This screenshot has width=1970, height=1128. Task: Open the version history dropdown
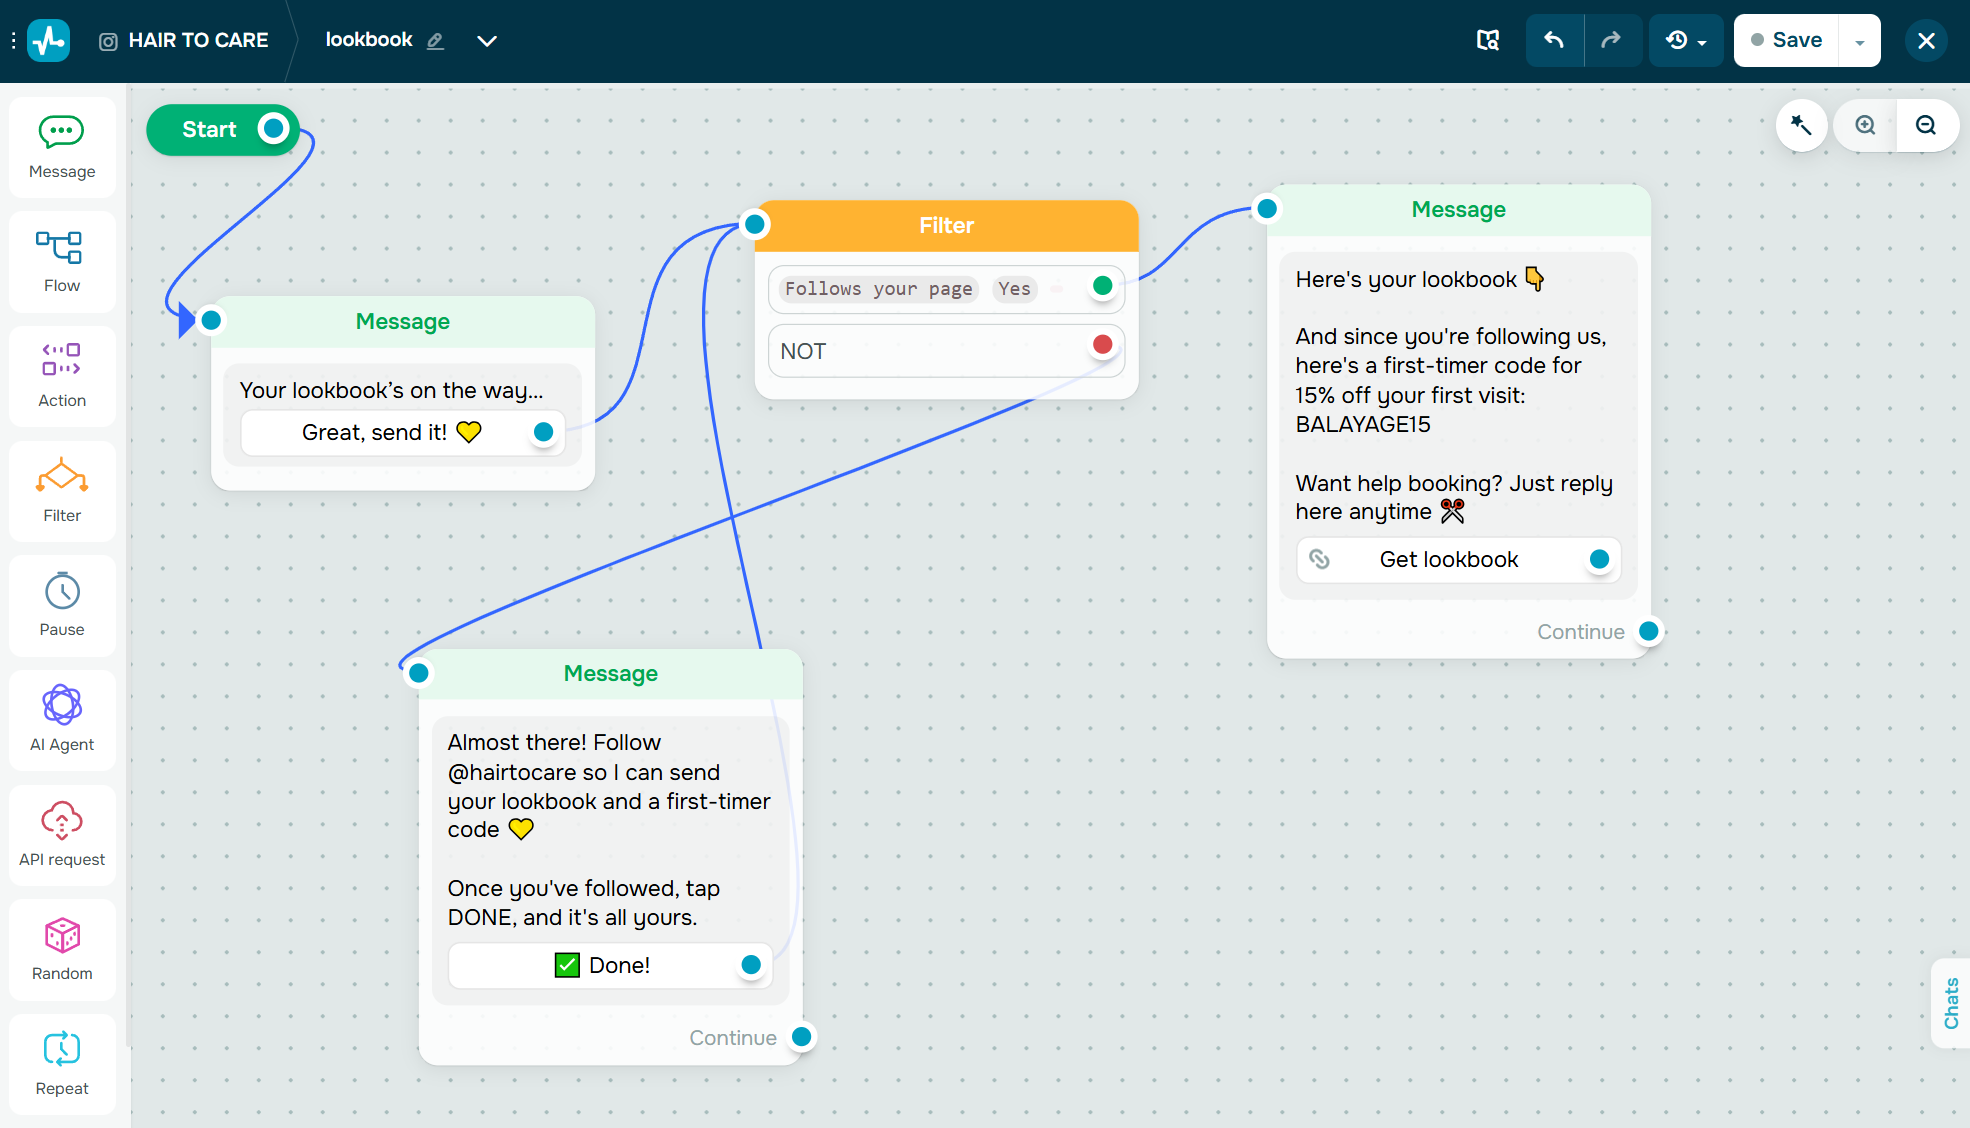(1686, 40)
